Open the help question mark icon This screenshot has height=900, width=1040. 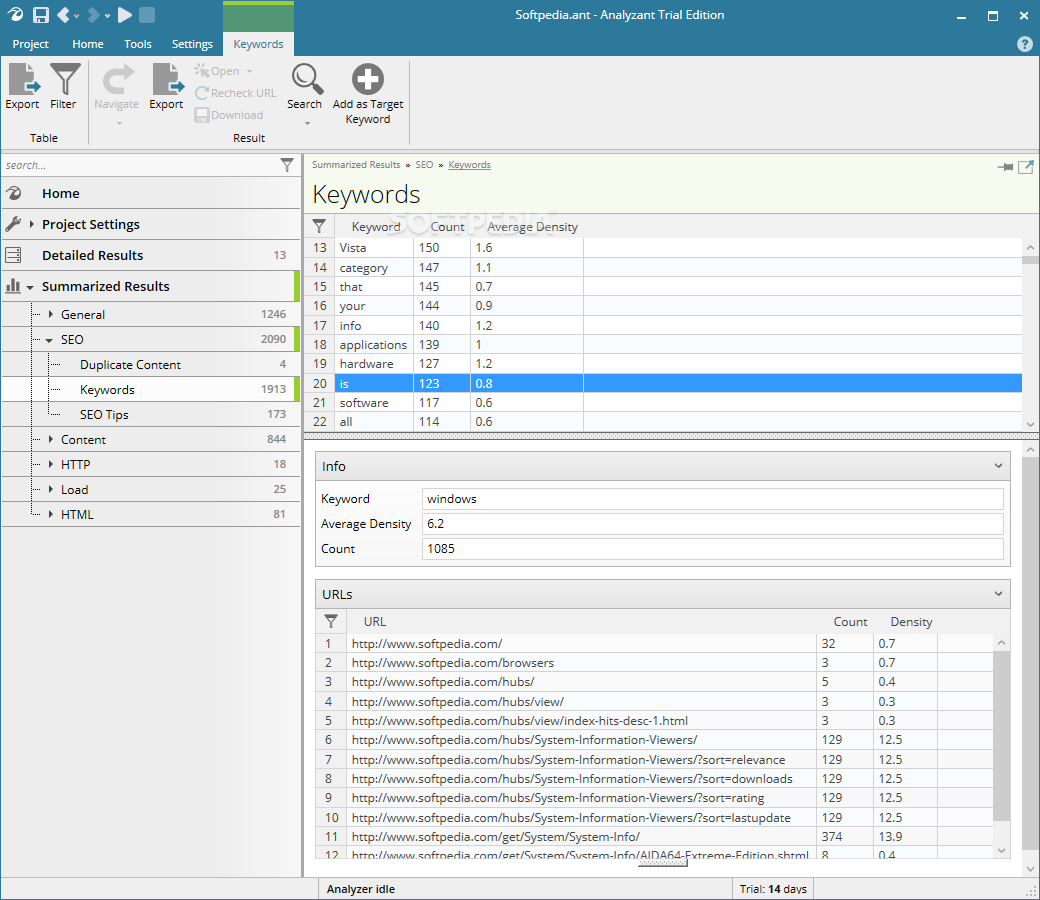coord(1024,44)
